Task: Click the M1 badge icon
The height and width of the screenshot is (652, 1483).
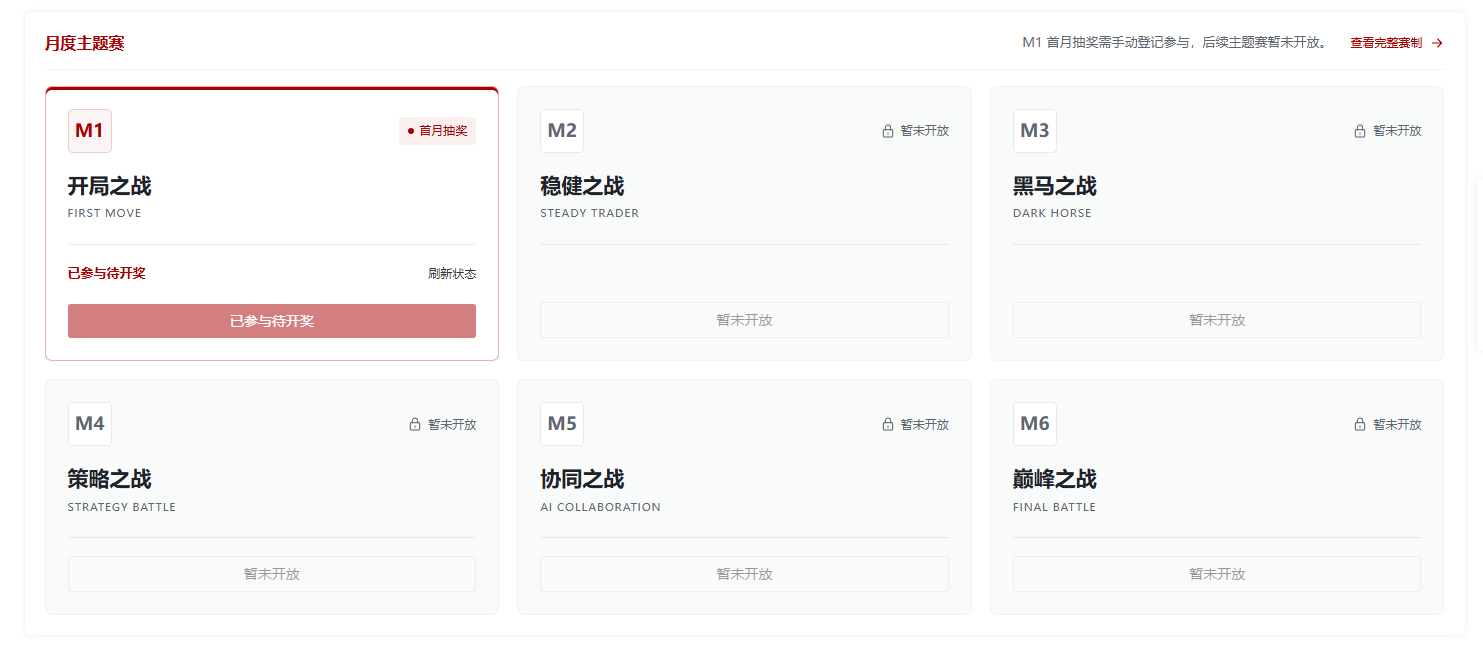Action: point(90,131)
